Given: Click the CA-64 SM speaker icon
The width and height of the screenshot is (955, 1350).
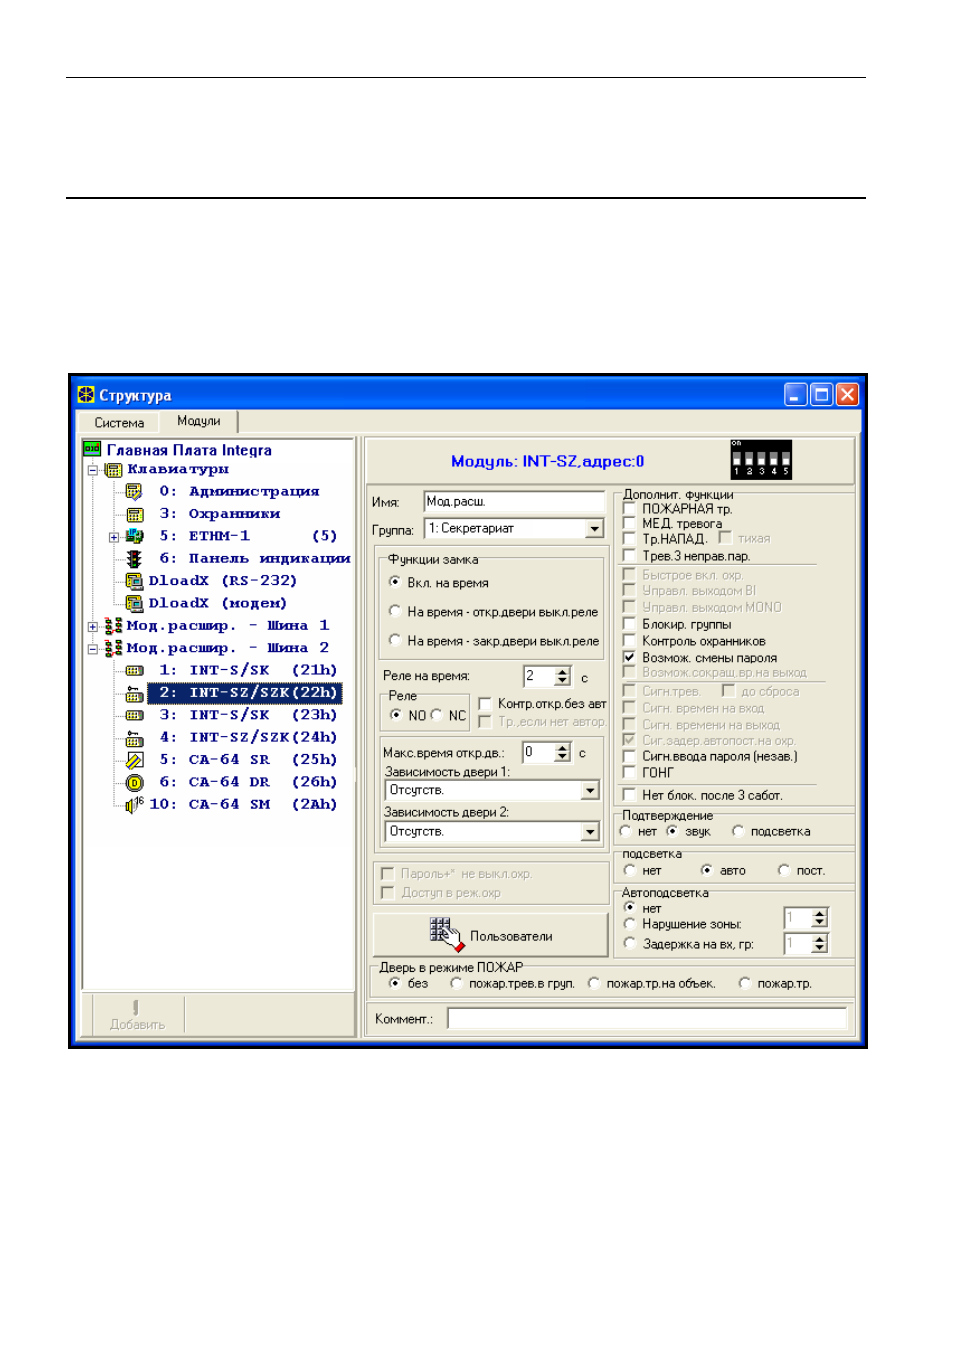Looking at the screenshot, I should 134,805.
